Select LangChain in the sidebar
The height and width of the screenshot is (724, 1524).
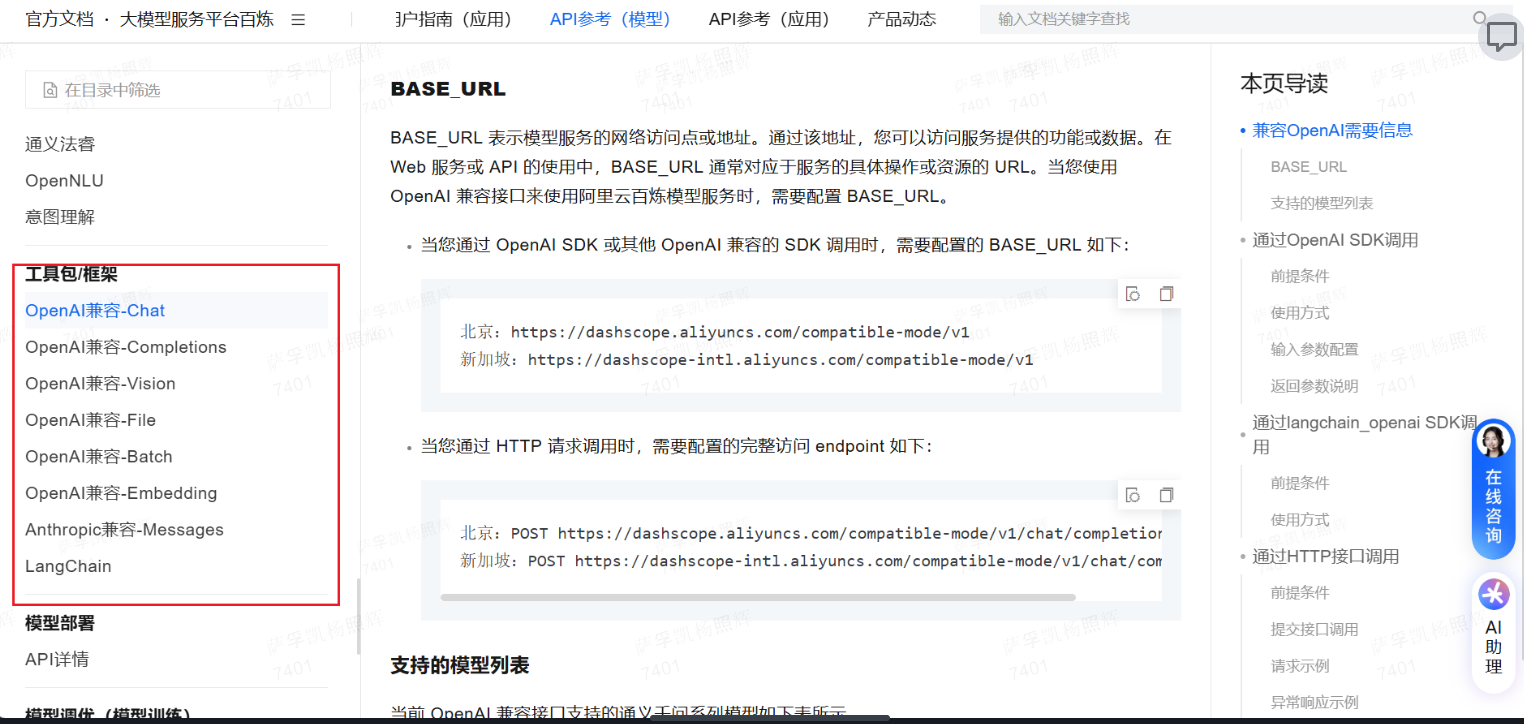pyautogui.click(x=68, y=566)
